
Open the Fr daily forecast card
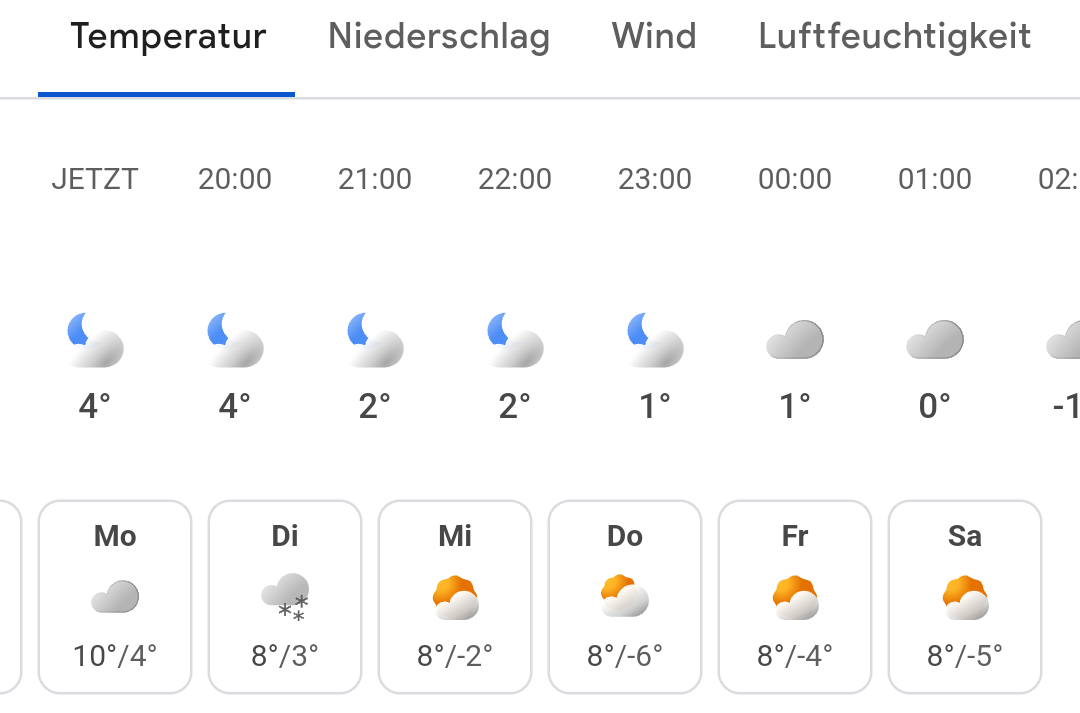[x=795, y=597]
